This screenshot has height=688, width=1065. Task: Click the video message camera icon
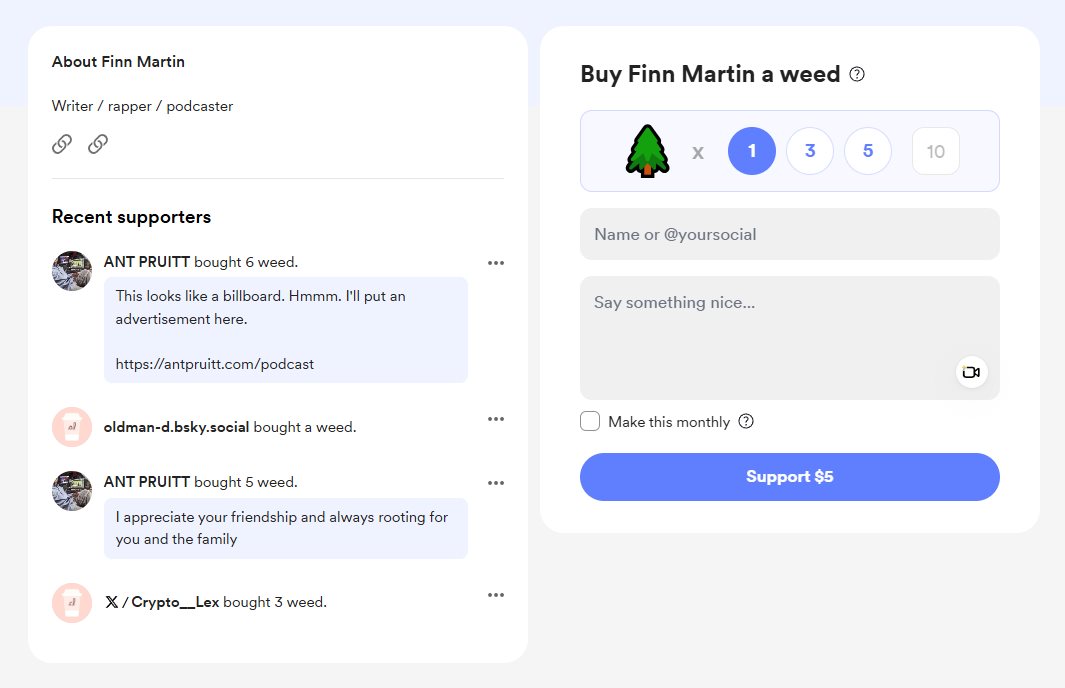pos(971,372)
